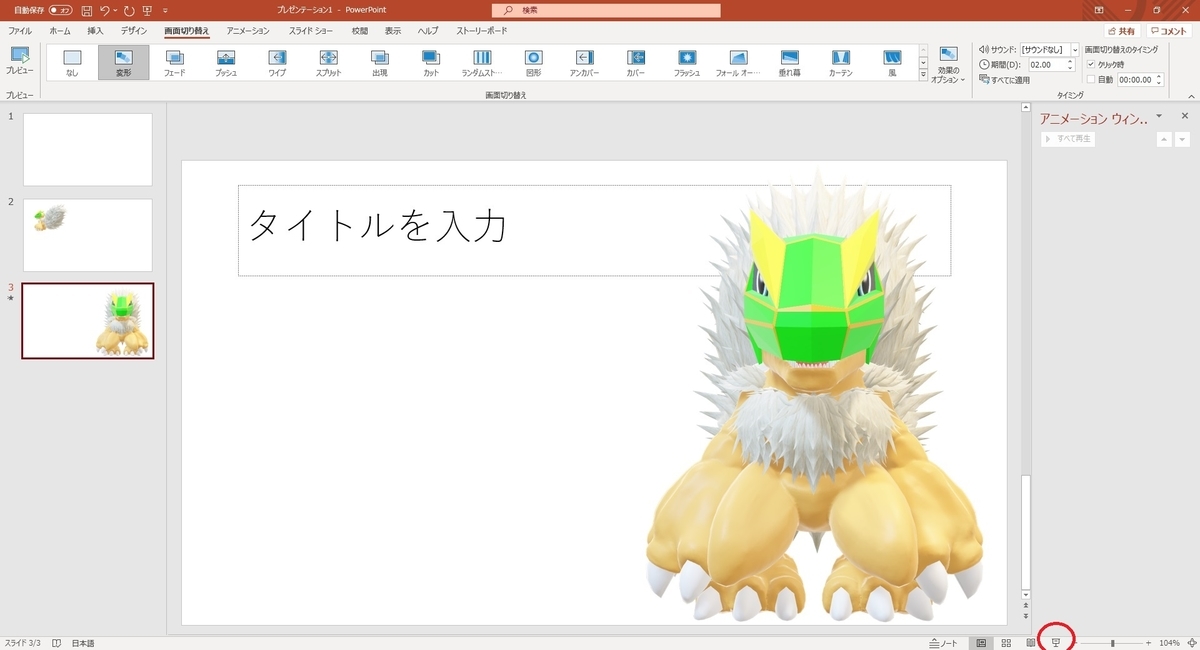Image resolution: width=1200 pixels, height=650 pixels.
Task: Click the Save icon in title bar
Action: pyautogui.click(x=87, y=9)
